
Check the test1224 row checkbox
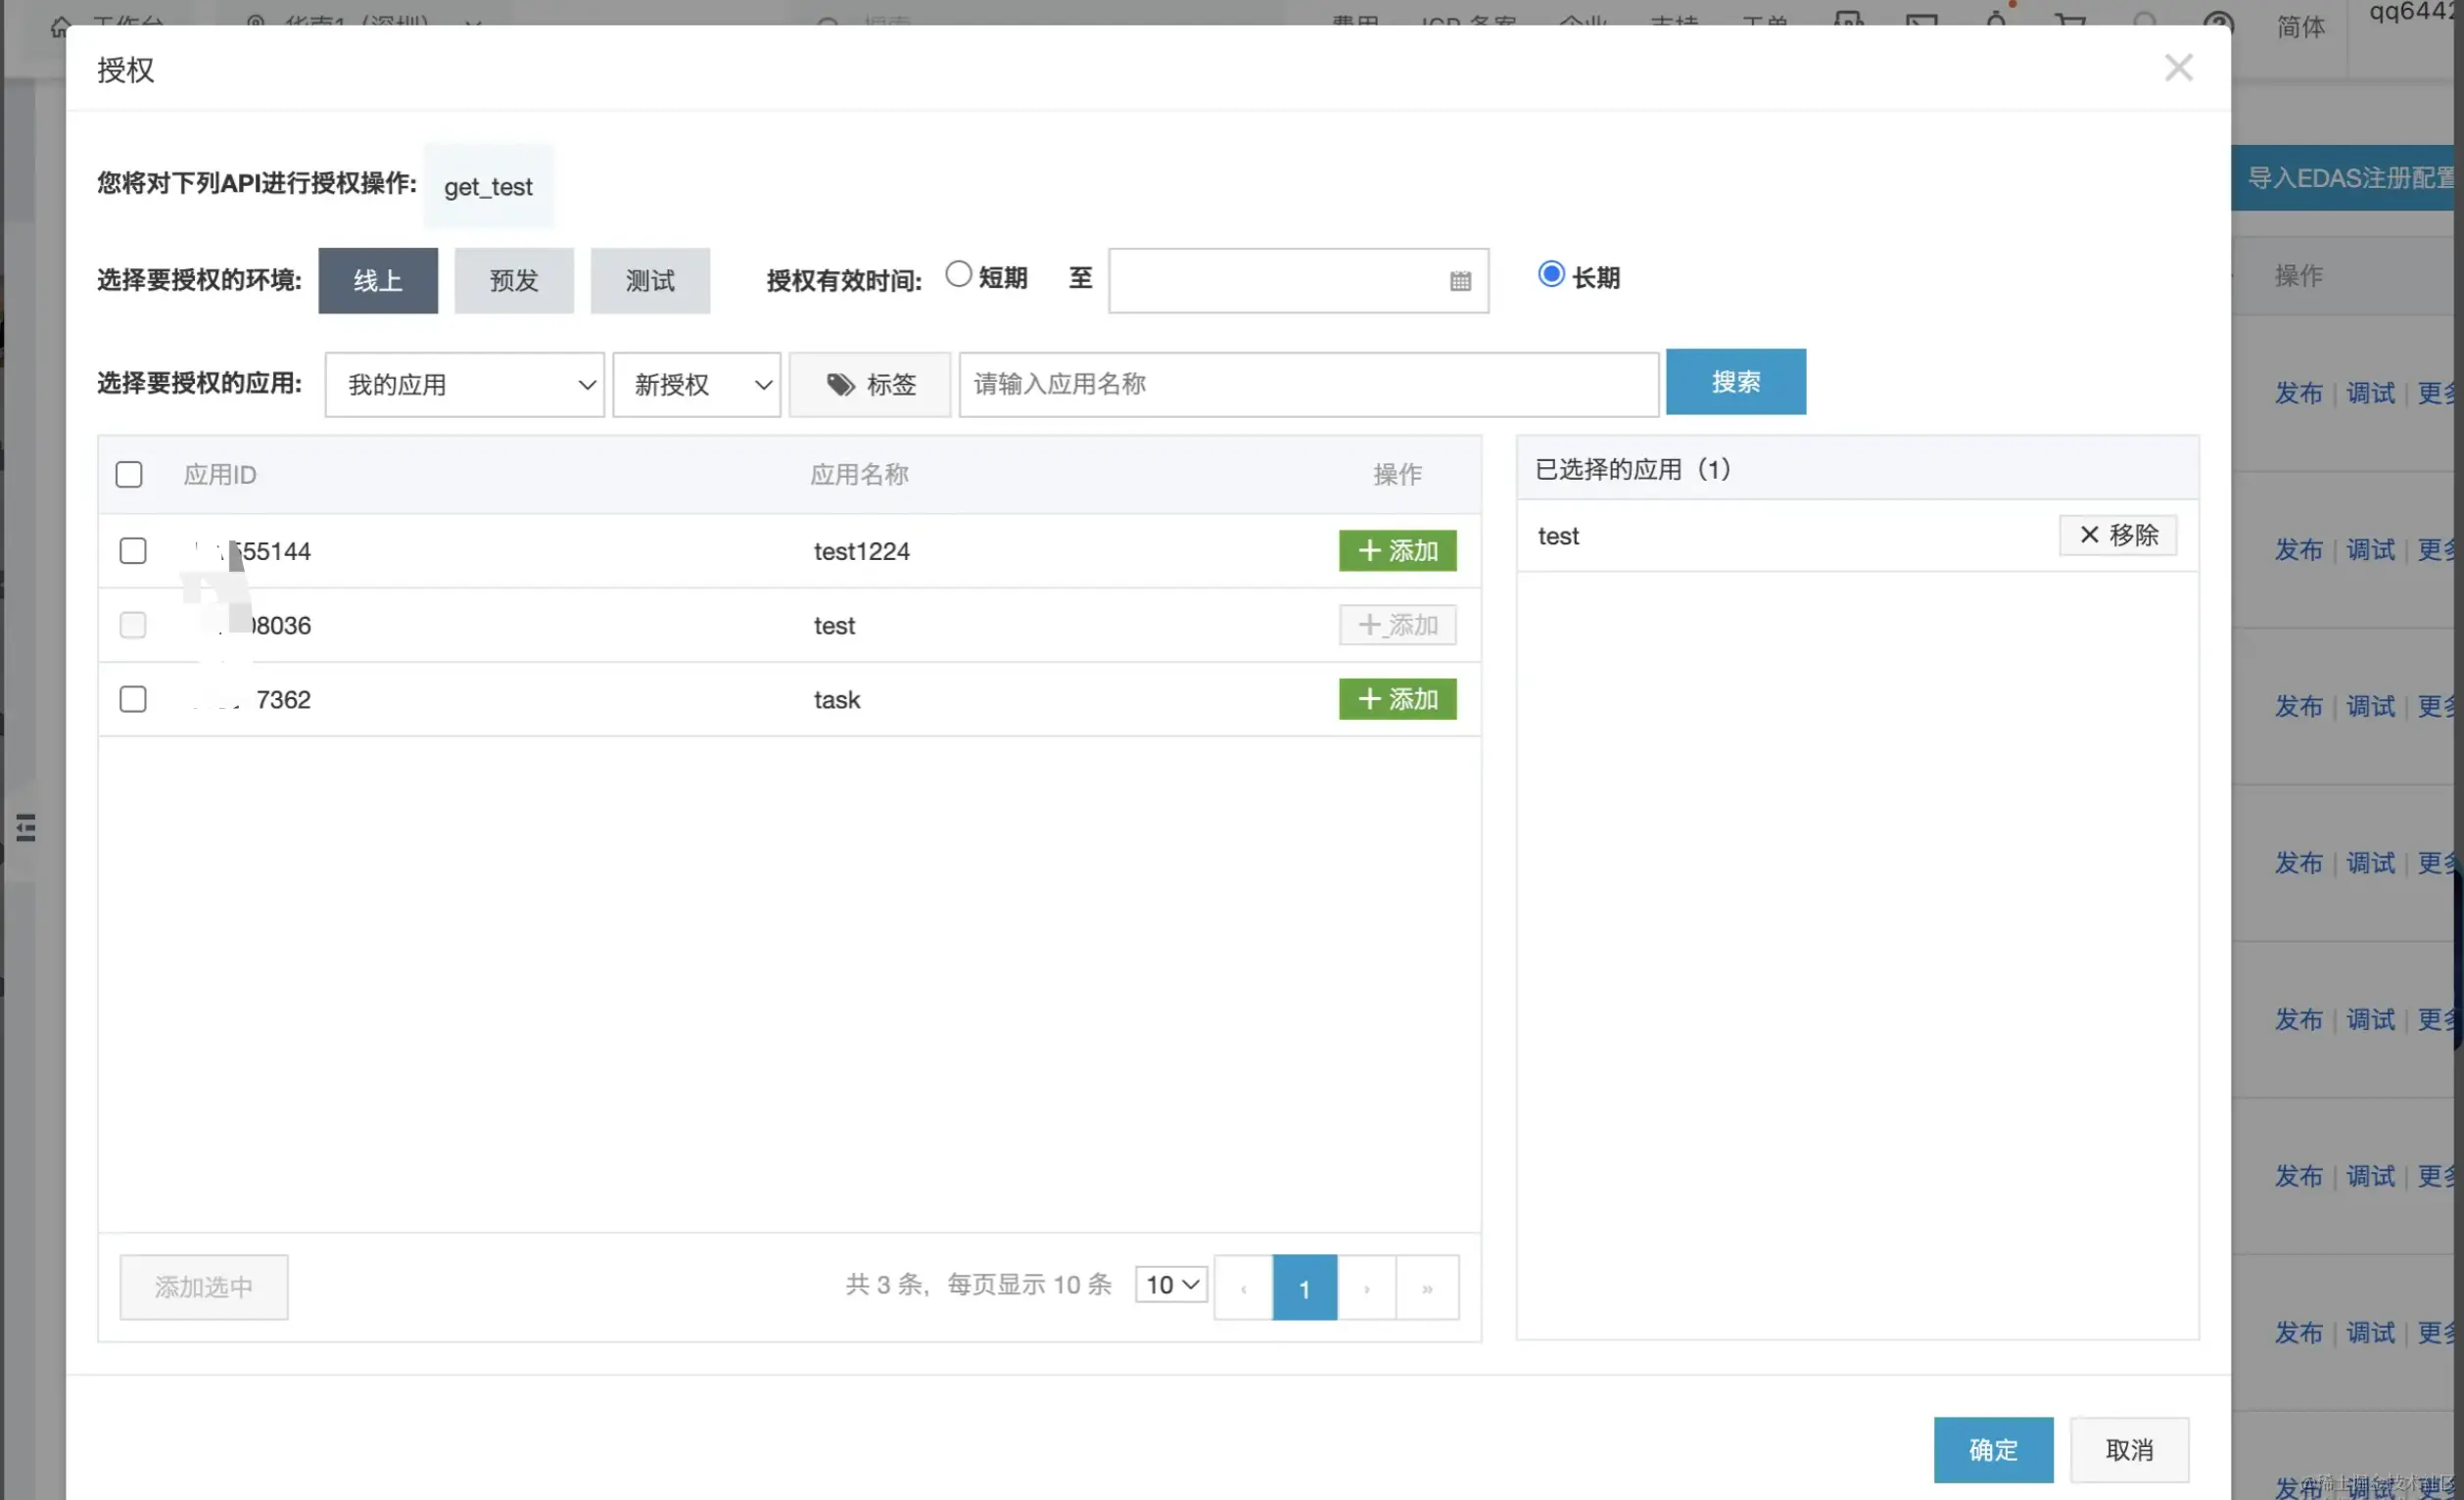click(133, 550)
